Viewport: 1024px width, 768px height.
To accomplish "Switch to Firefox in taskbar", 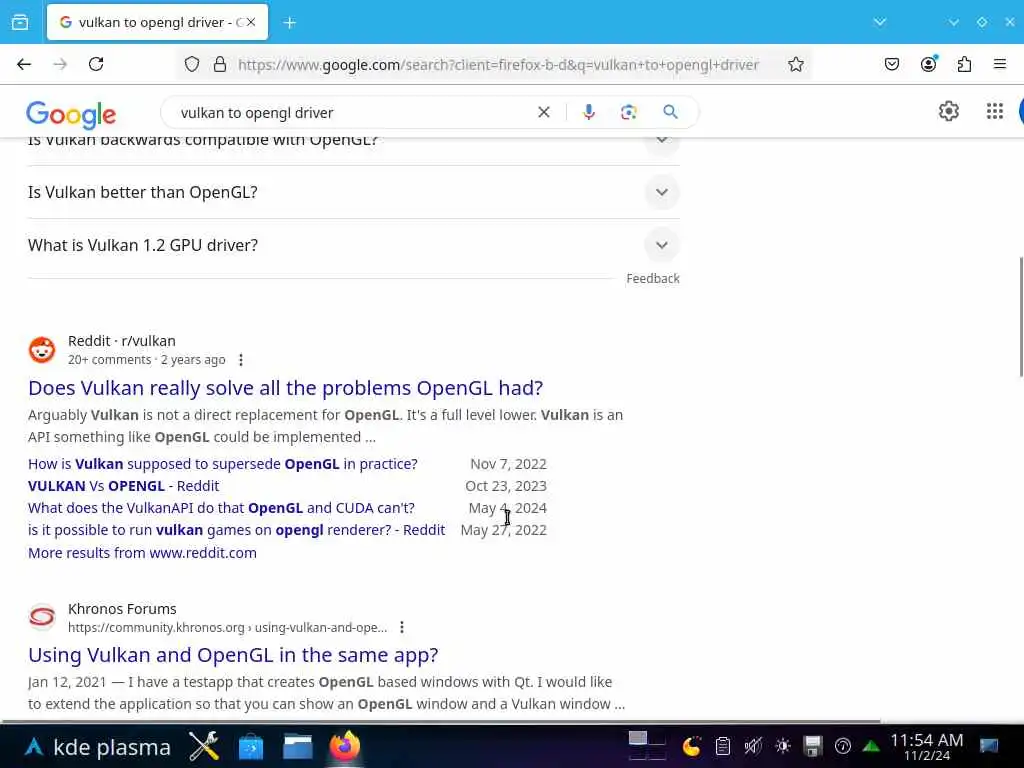I will [345, 746].
